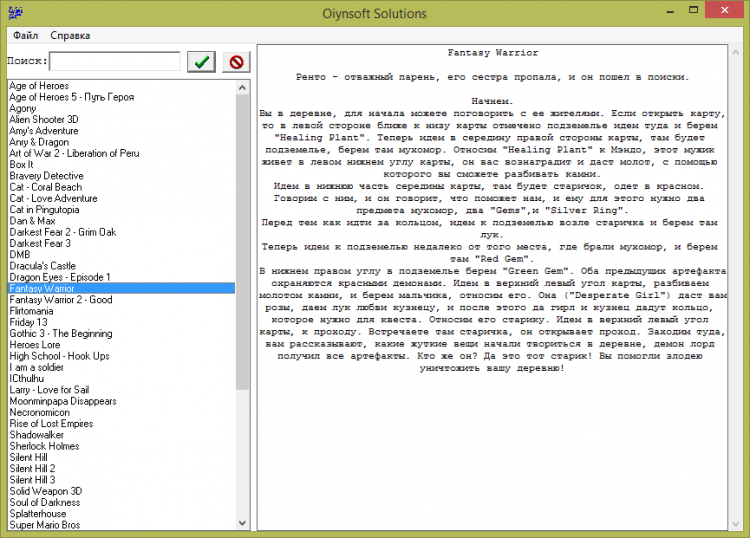Select "Darkest Fear 2 - Grim Oak"
The height and width of the screenshot is (538, 750).
[121, 232]
